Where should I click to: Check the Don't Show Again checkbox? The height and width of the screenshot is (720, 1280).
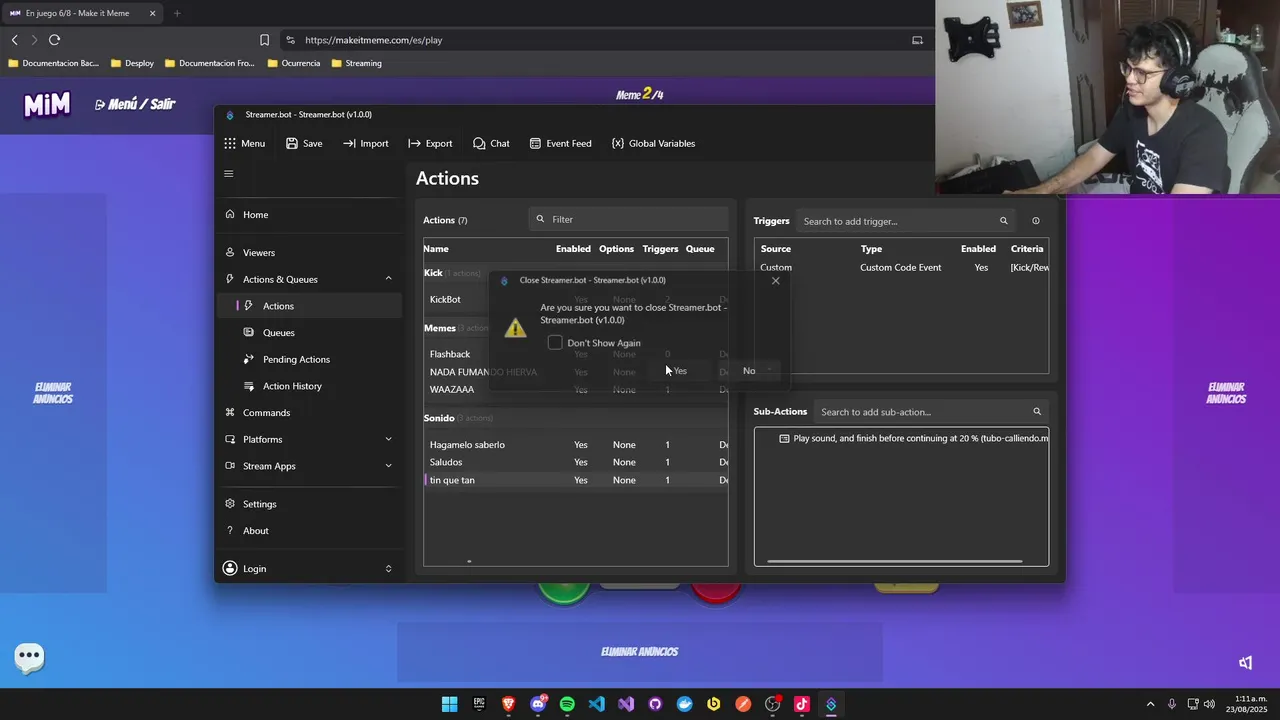click(555, 342)
